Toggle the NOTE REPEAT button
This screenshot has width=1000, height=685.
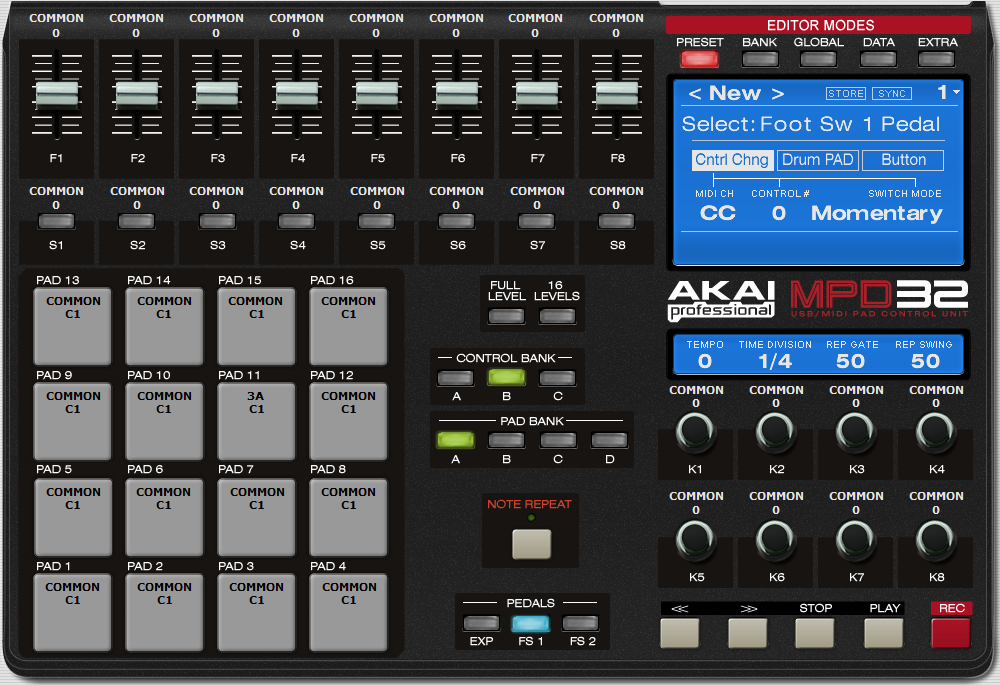pyautogui.click(x=531, y=544)
